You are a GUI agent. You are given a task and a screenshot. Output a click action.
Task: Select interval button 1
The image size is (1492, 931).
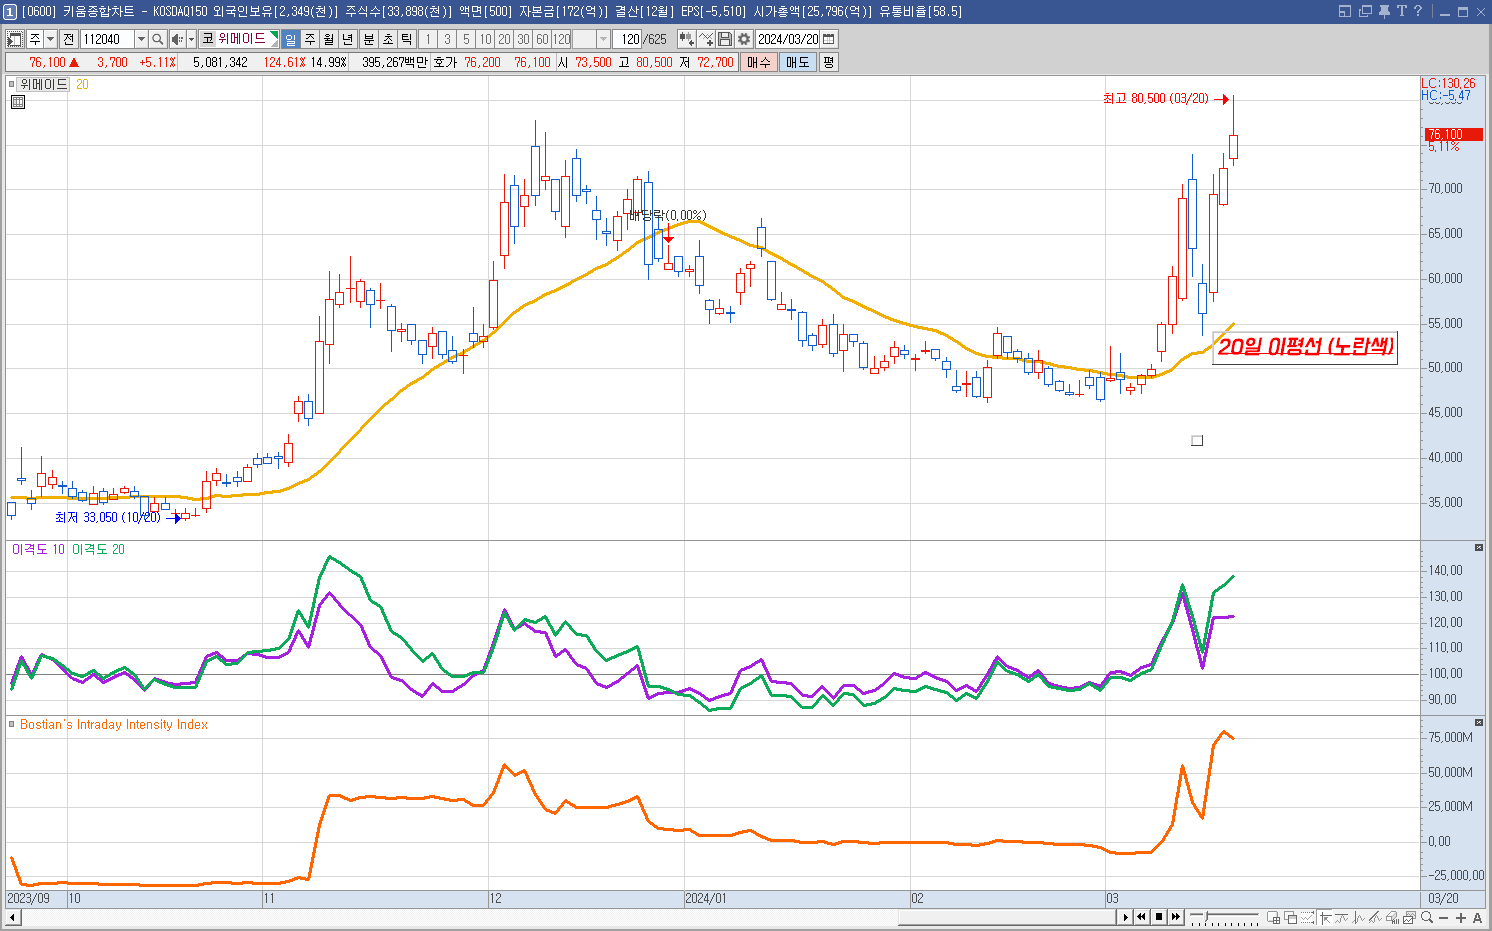coord(428,39)
